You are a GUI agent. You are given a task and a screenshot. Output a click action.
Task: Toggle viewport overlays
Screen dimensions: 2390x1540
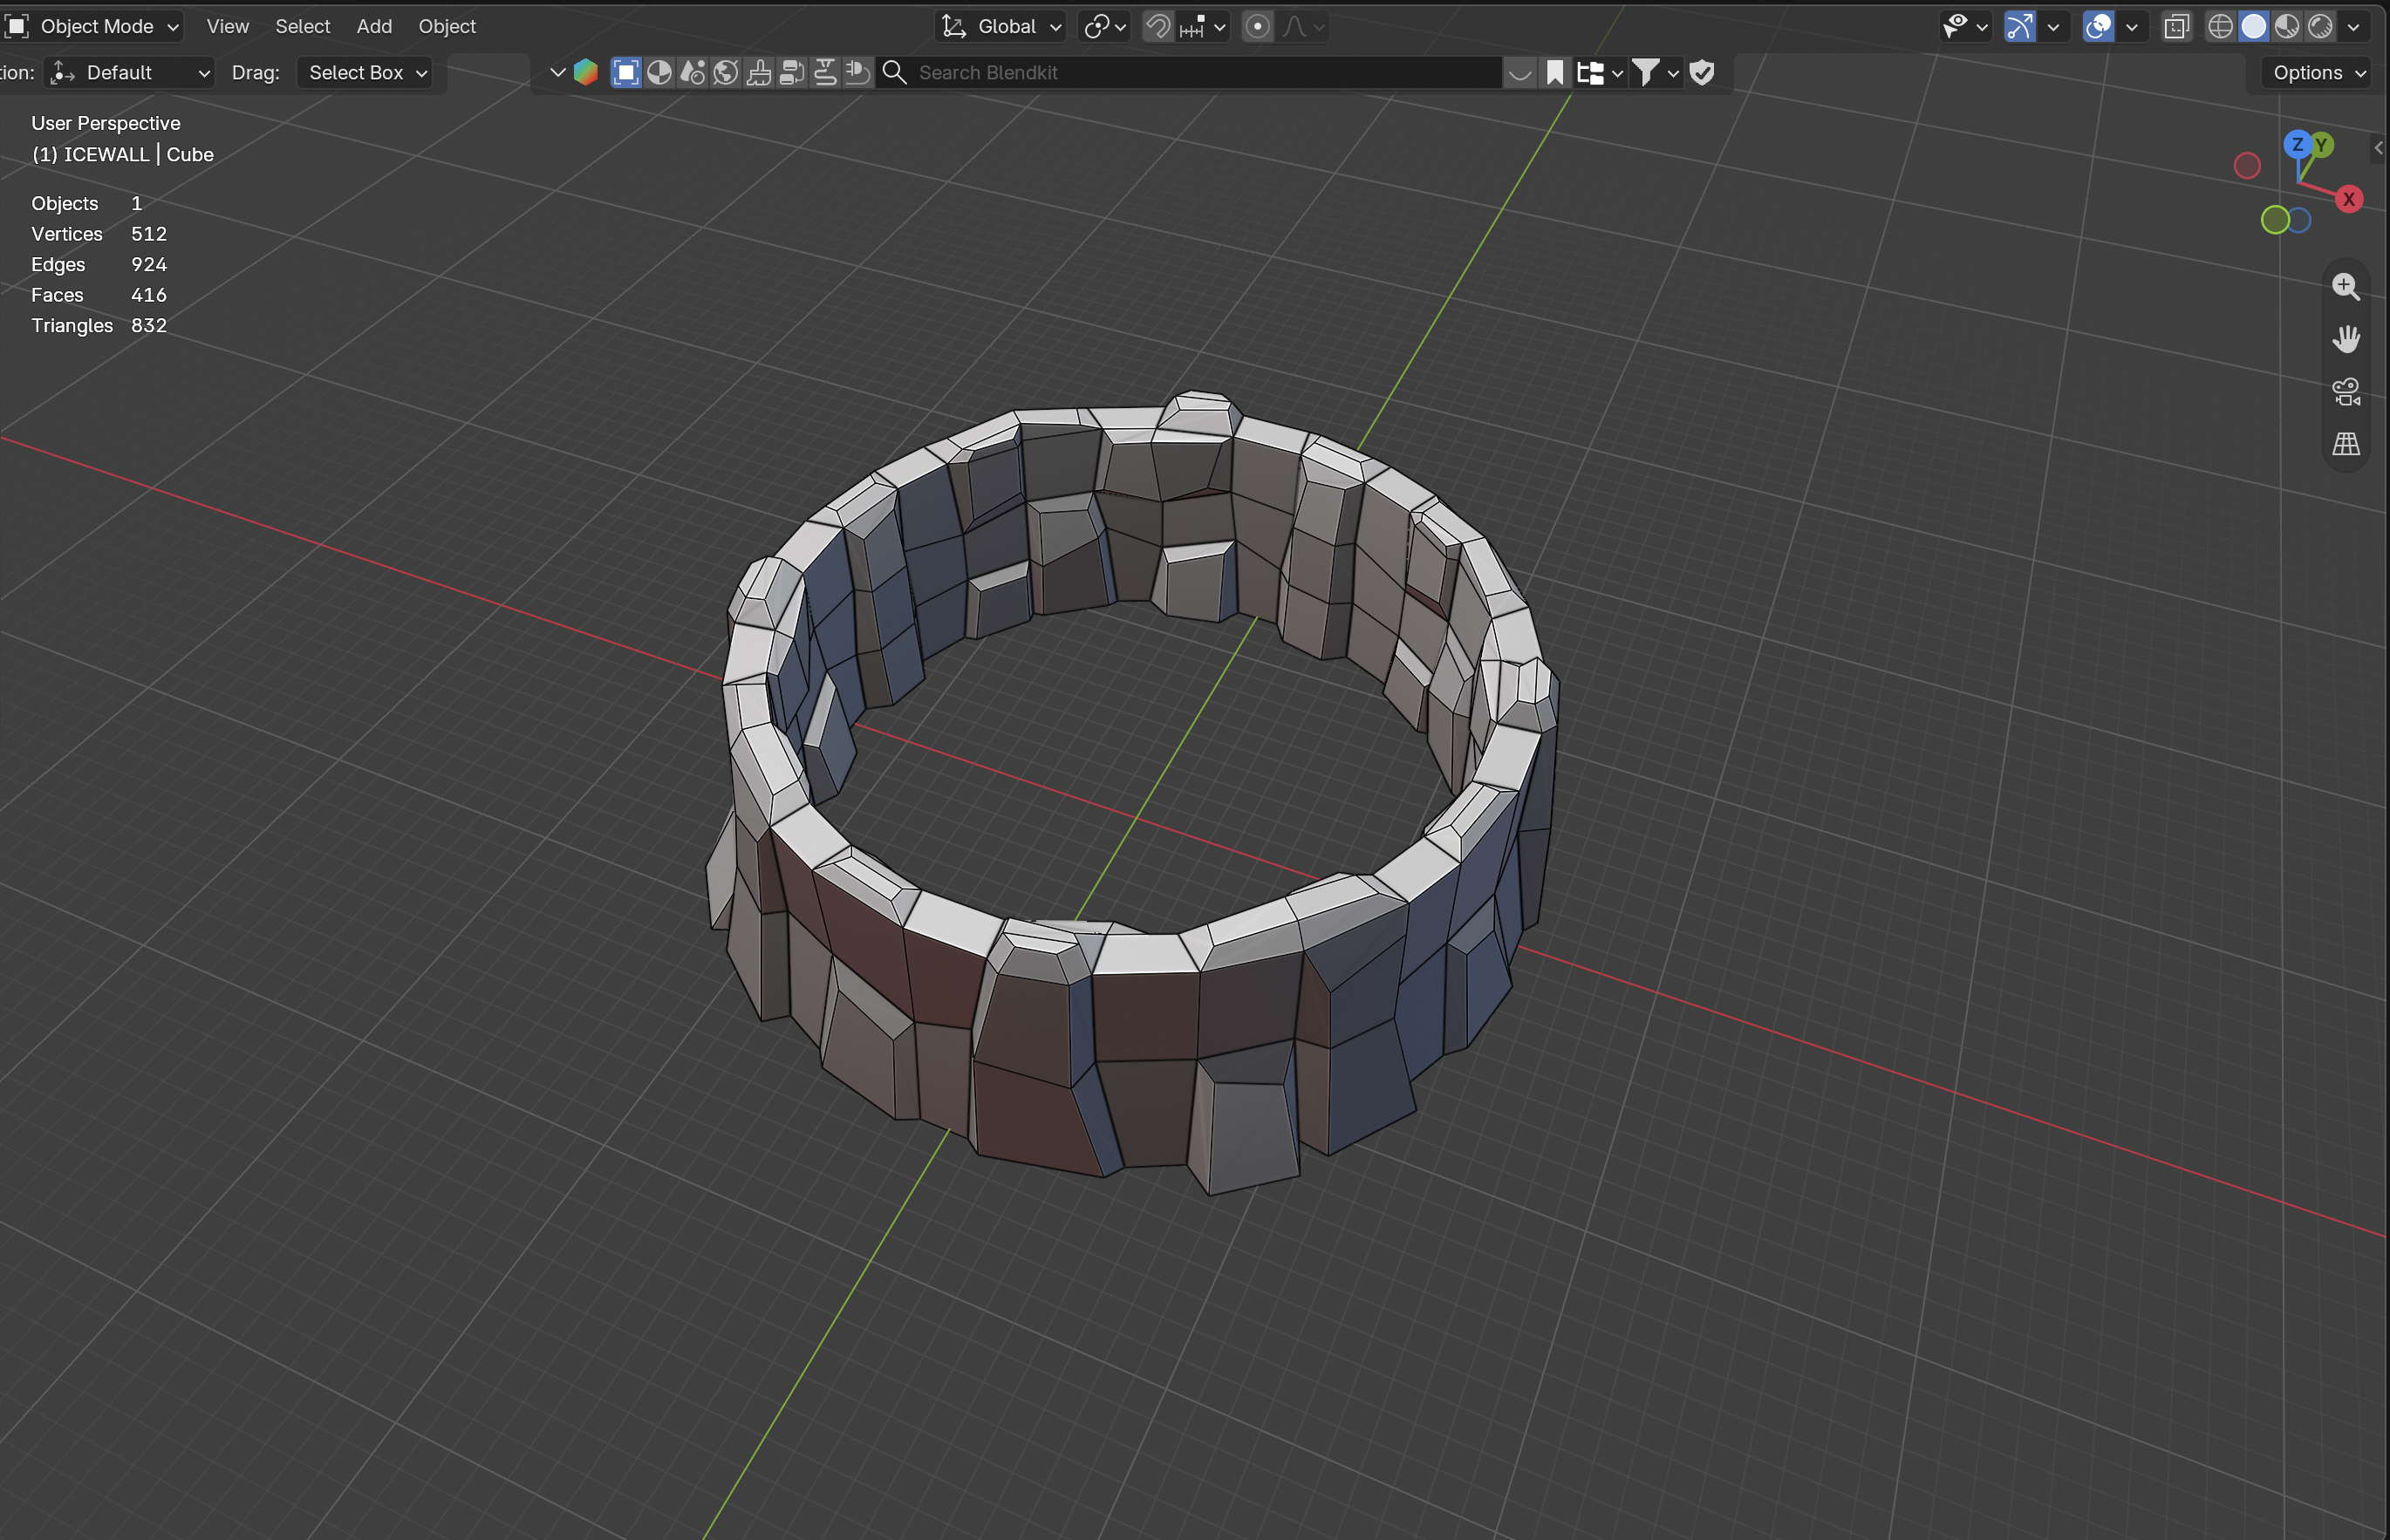pos(2098,26)
